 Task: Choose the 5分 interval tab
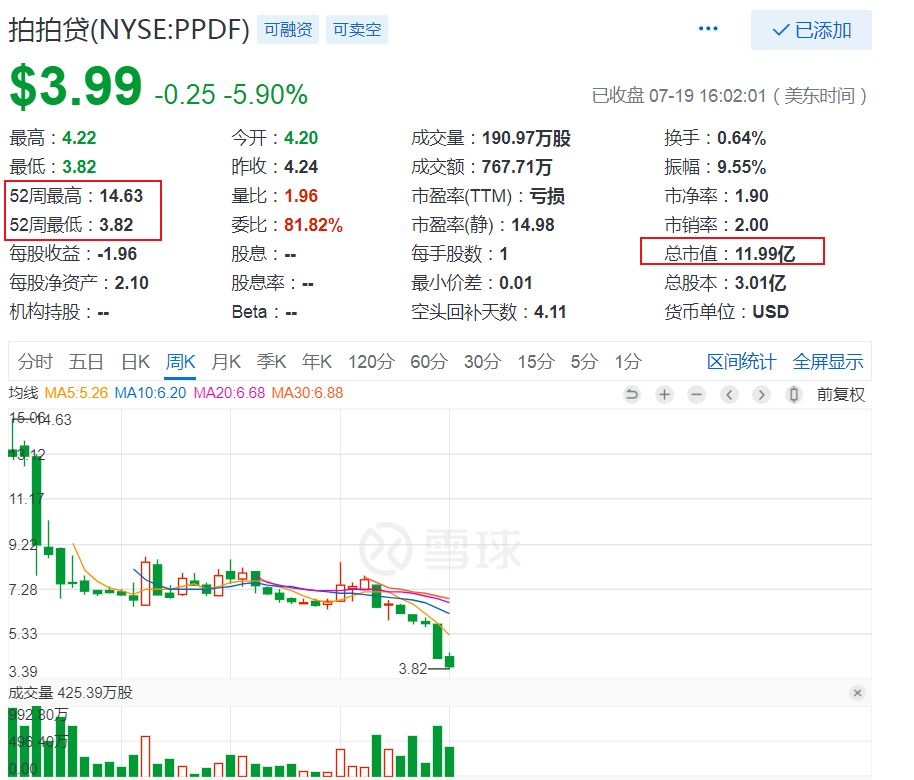pyautogui.click(x=584, y=362)
